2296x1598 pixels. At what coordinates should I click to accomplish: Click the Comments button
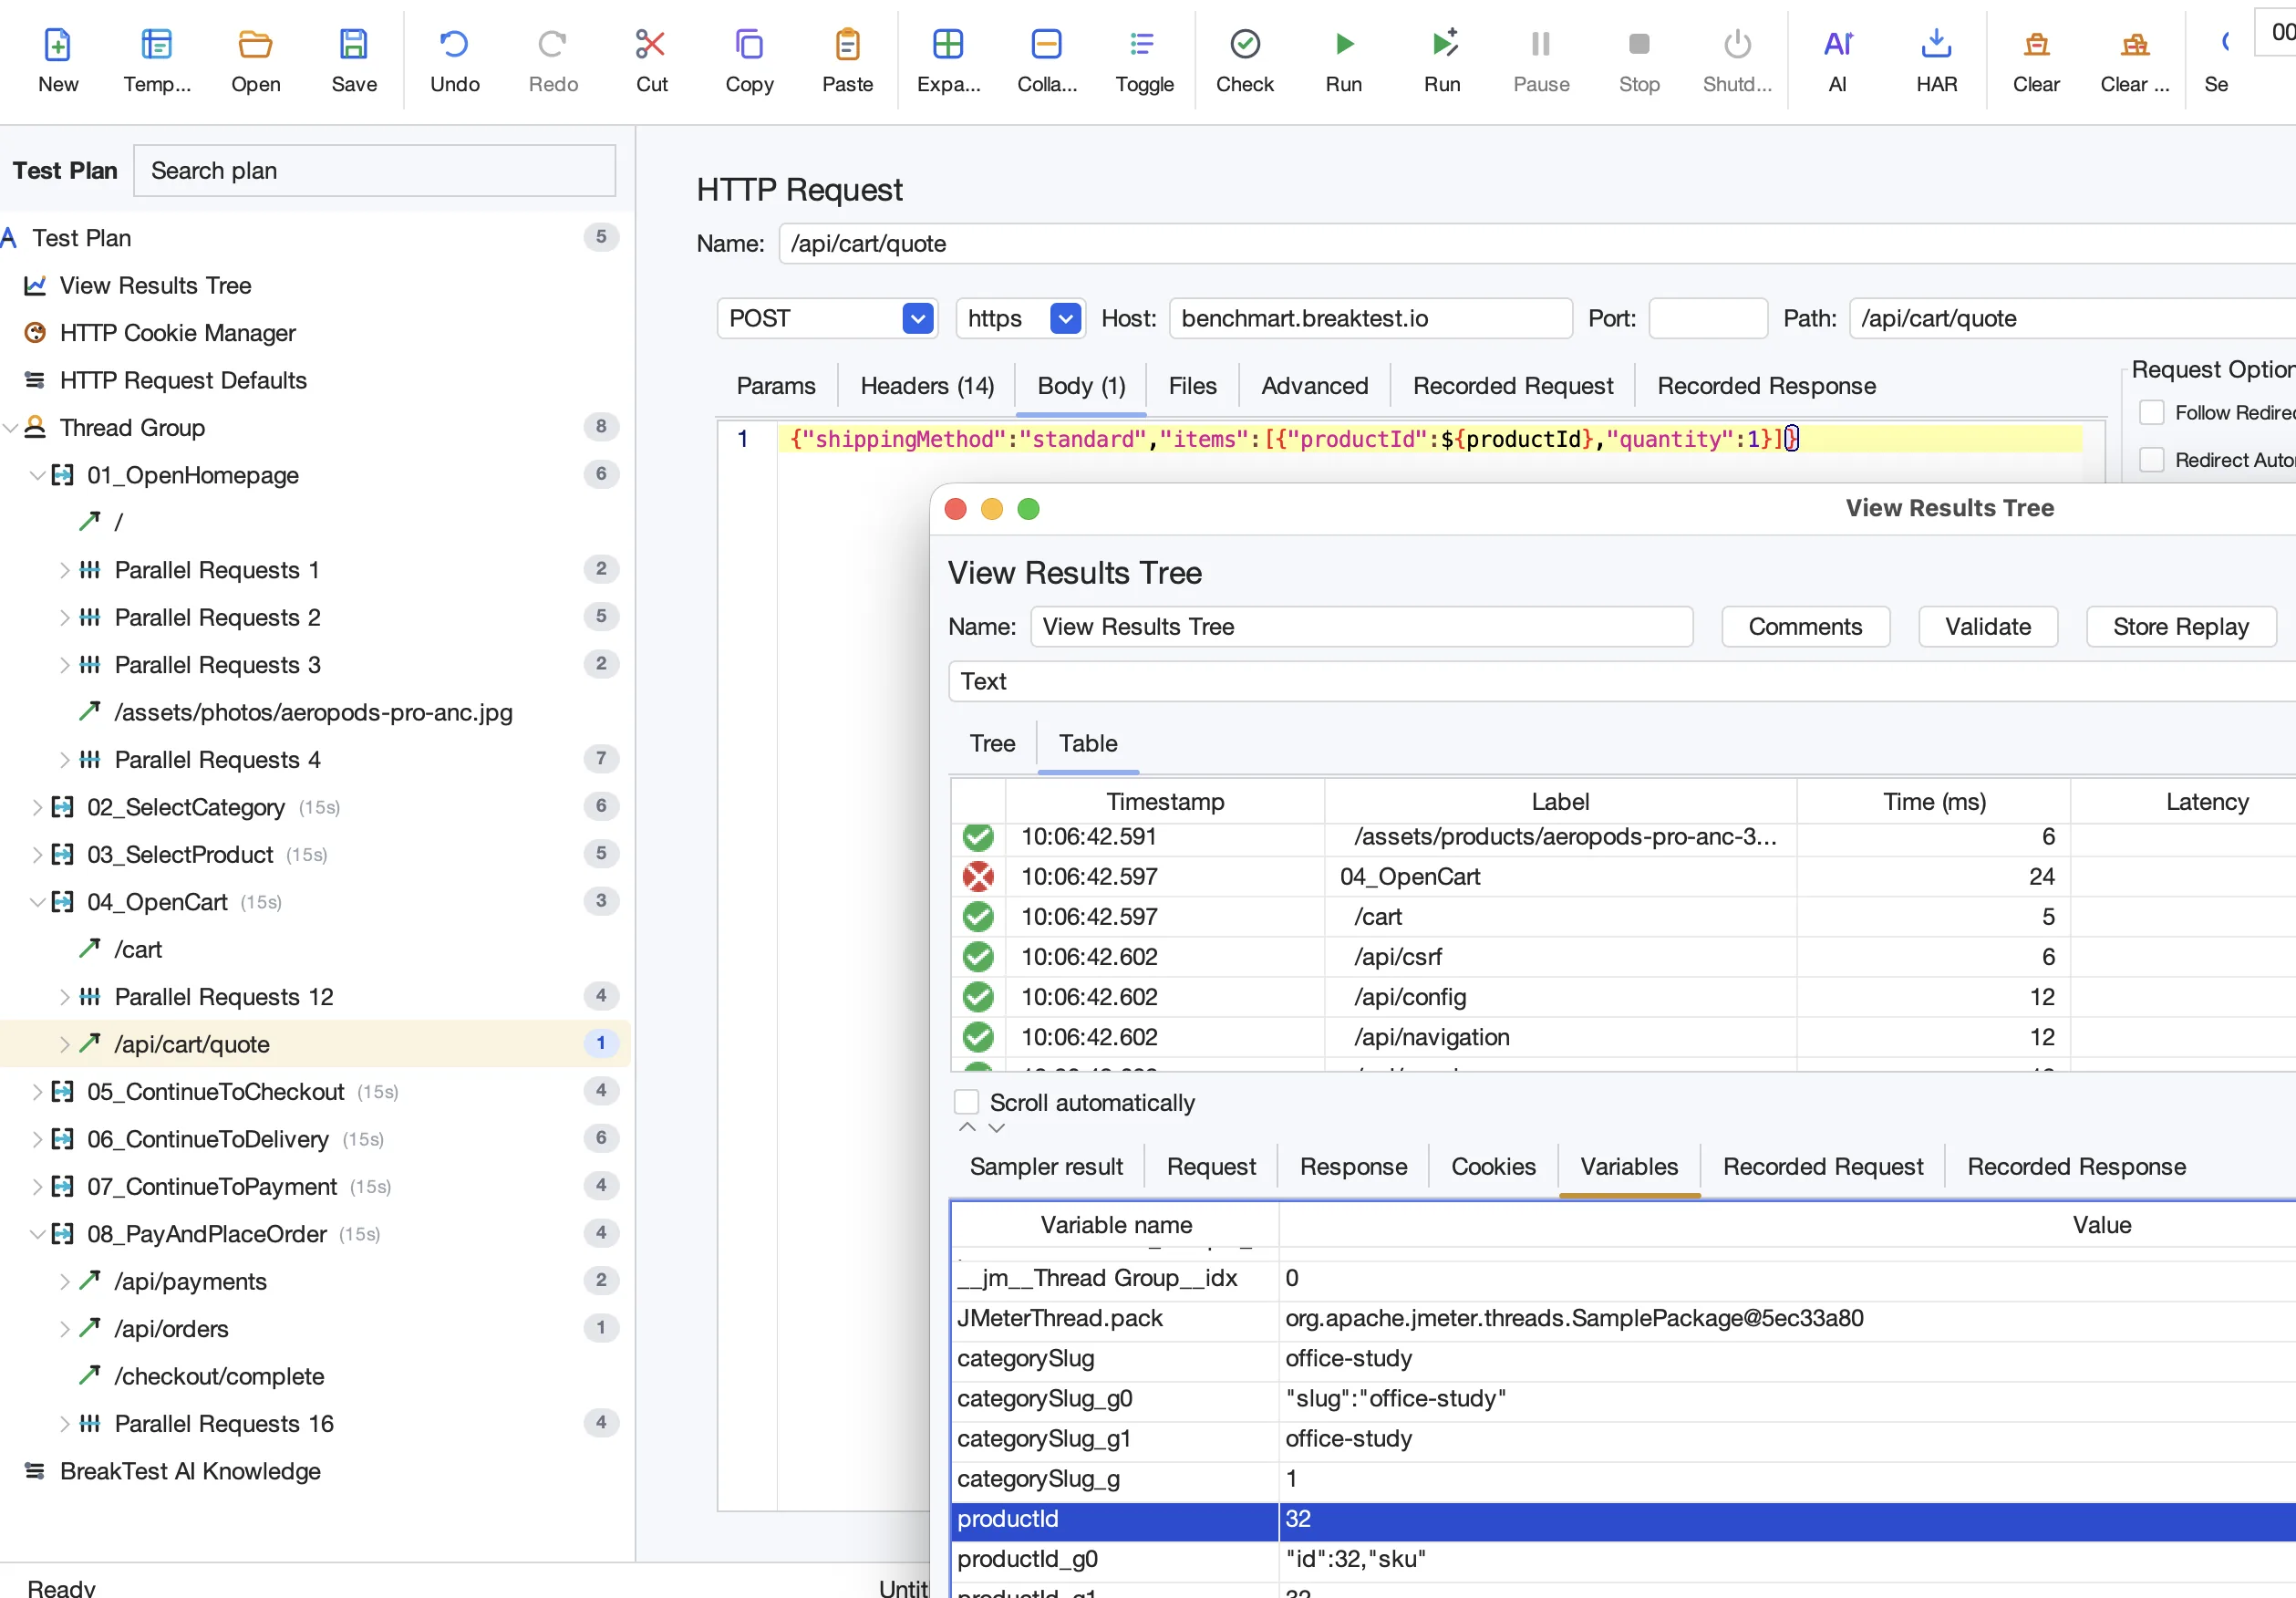pos(1805,627)
